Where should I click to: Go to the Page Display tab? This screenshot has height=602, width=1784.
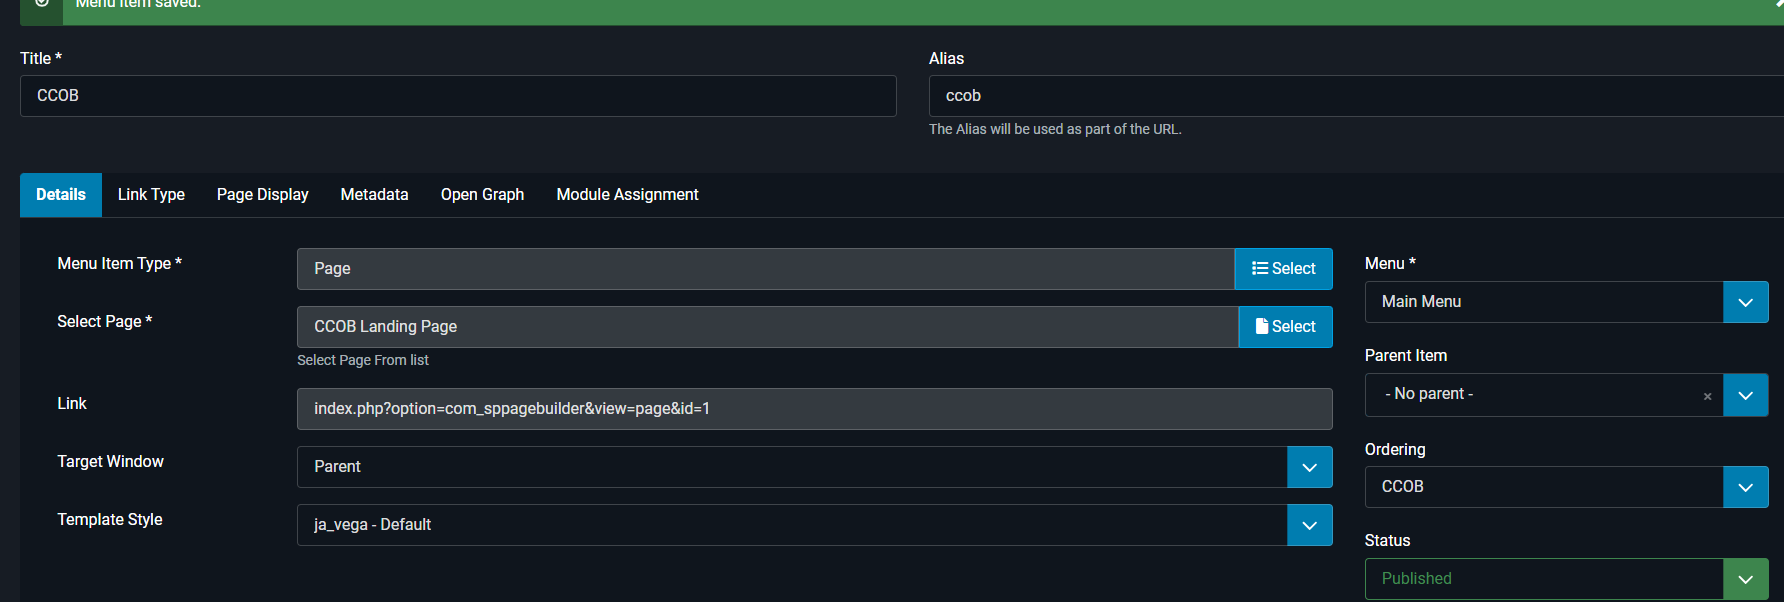click(x=262, y=195)
